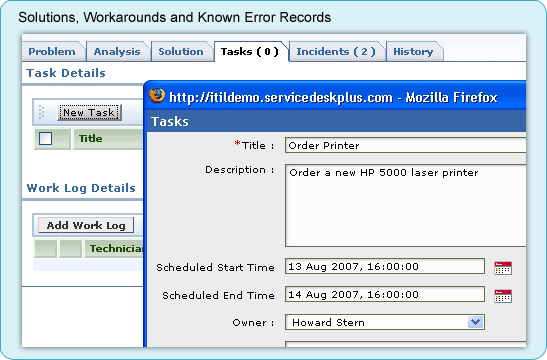
Task: Click the Work Log Details section heading
Action: 81,188
